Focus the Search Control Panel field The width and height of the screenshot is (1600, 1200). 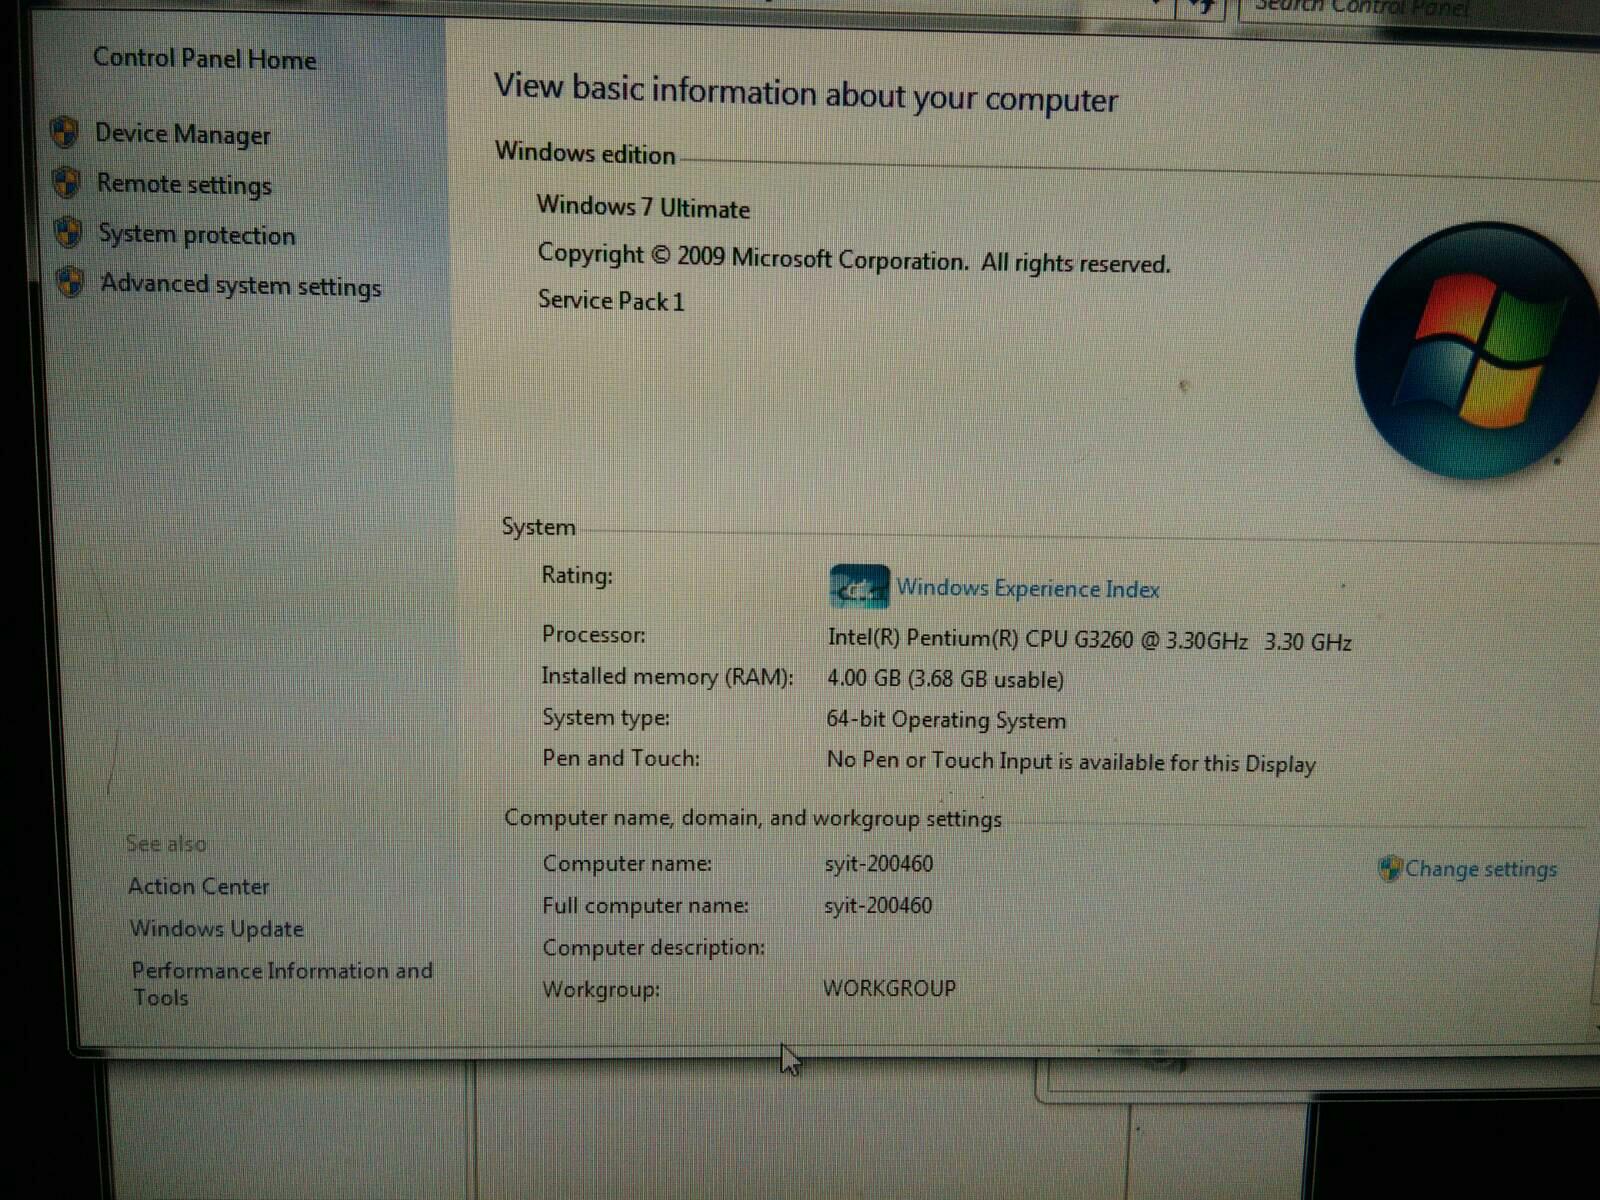click(x=1420, y=10)
